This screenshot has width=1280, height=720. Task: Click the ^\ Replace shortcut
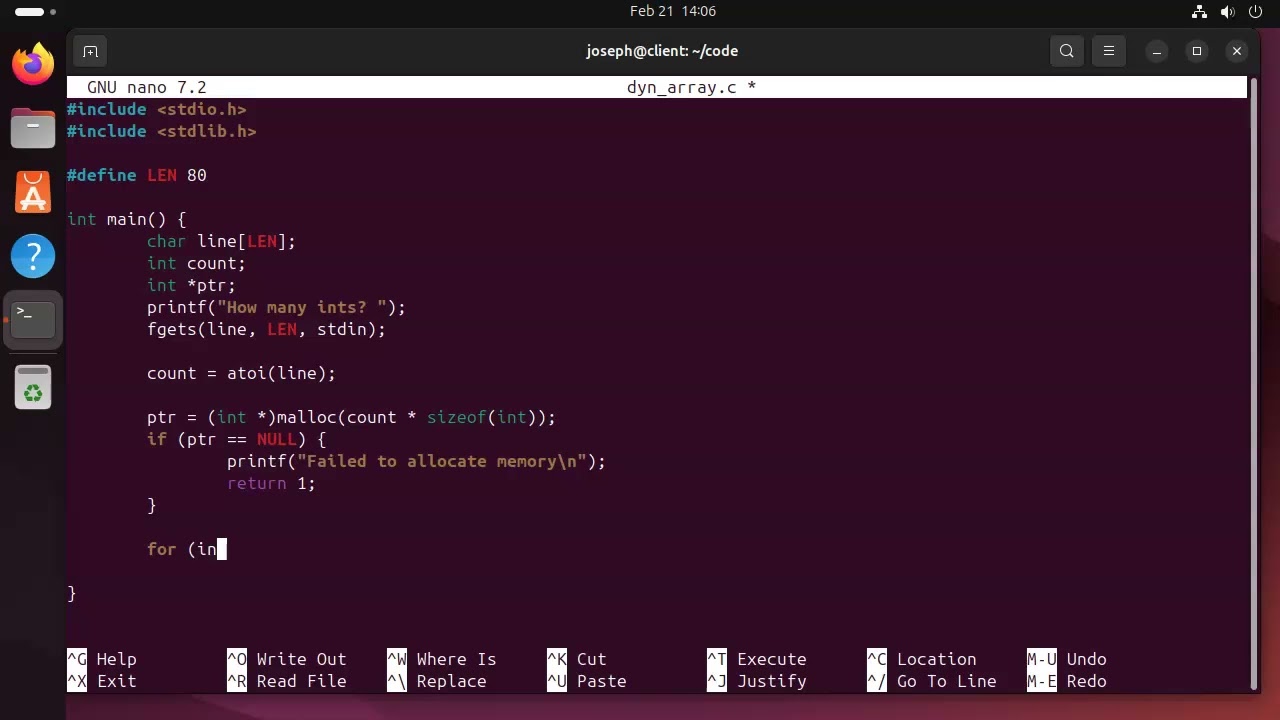coord(437,681)
